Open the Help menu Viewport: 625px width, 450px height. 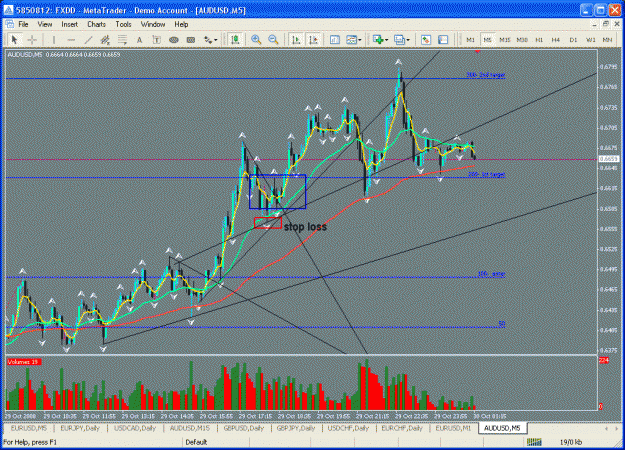click(x=181, y=24)
